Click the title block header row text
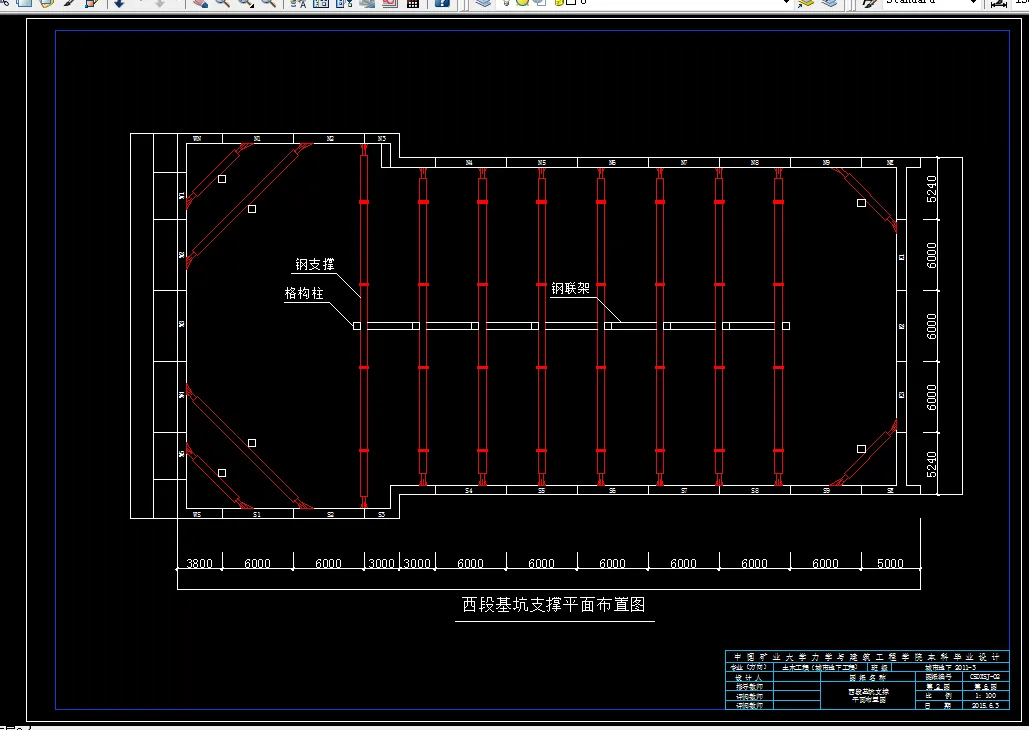 coord(868,657)
